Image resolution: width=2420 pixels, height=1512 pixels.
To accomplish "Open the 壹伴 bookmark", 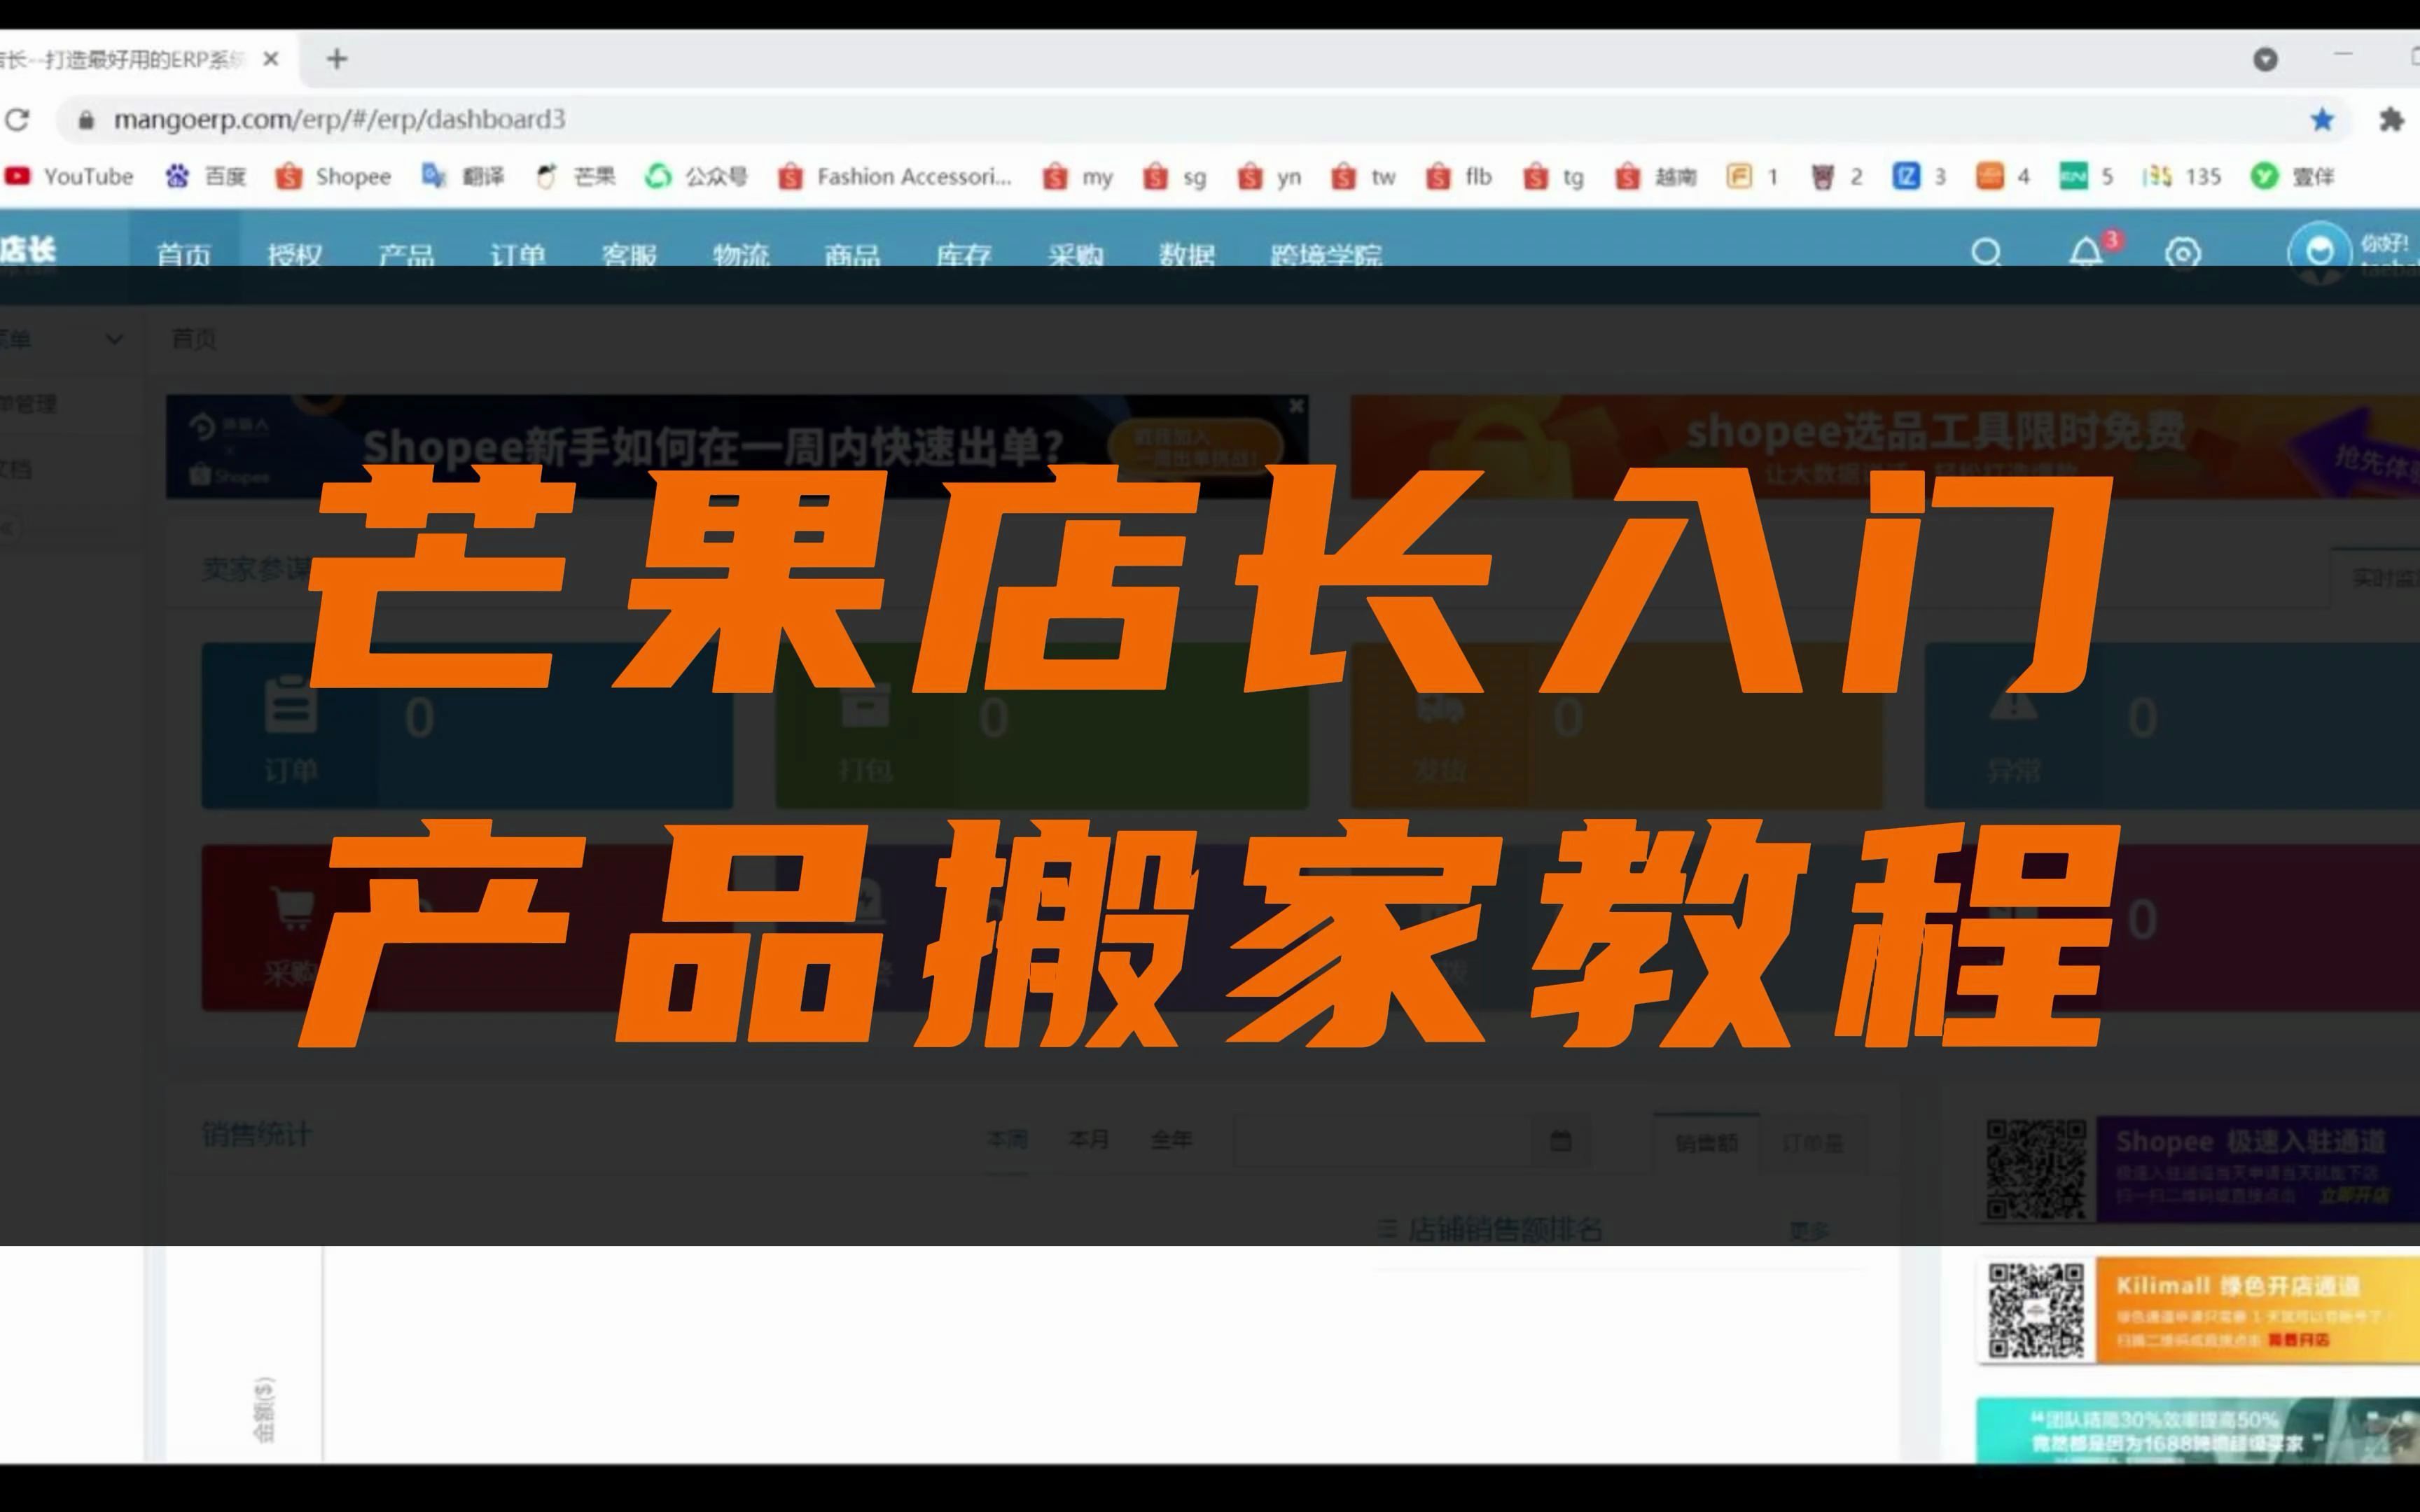I will 2292,177.
